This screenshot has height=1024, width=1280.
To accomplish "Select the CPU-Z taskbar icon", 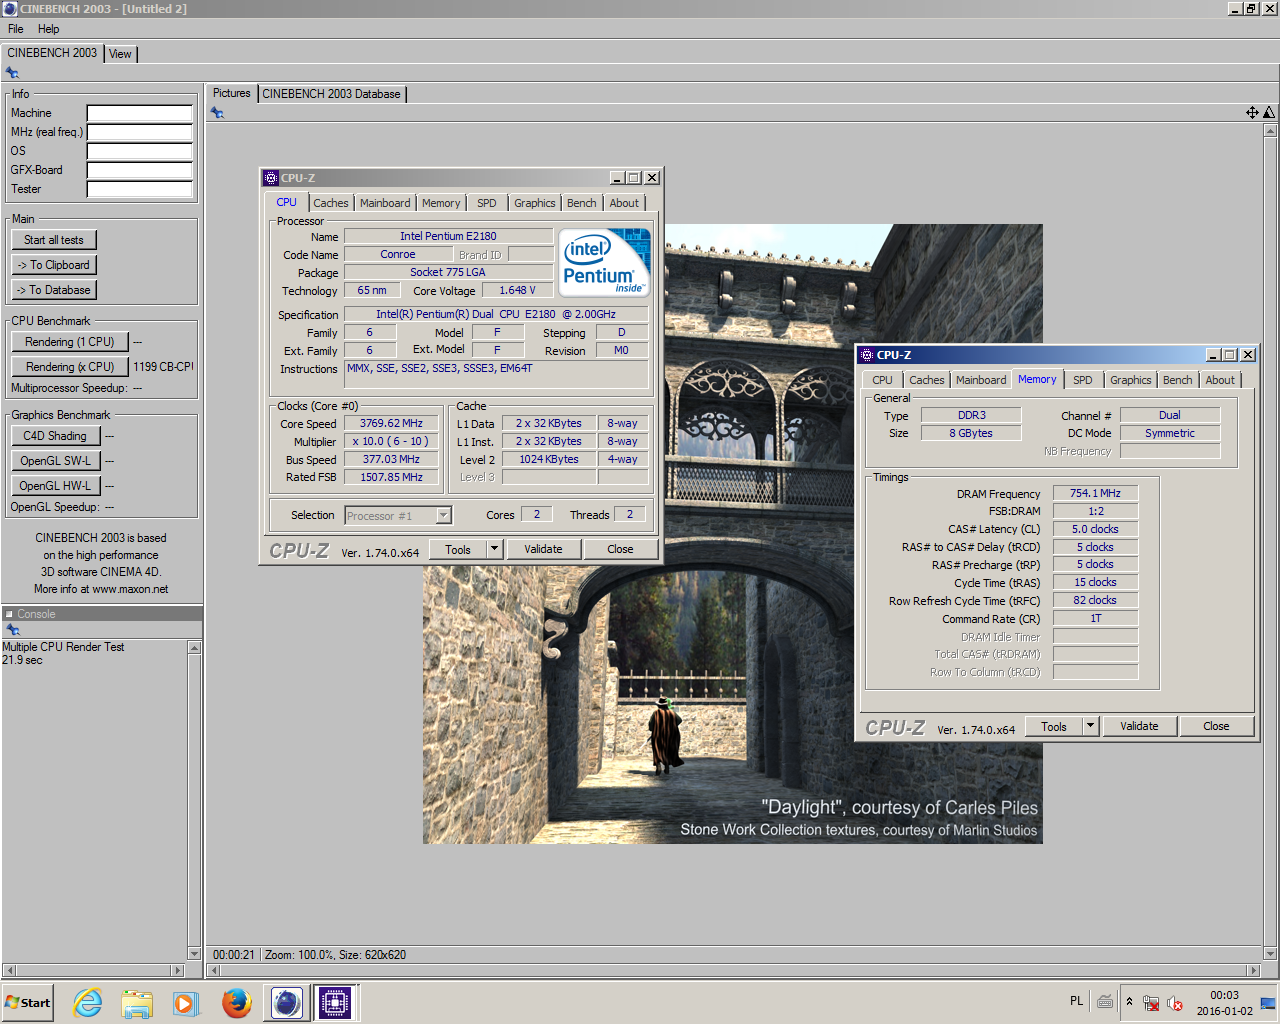I will tap(335, 1002).
